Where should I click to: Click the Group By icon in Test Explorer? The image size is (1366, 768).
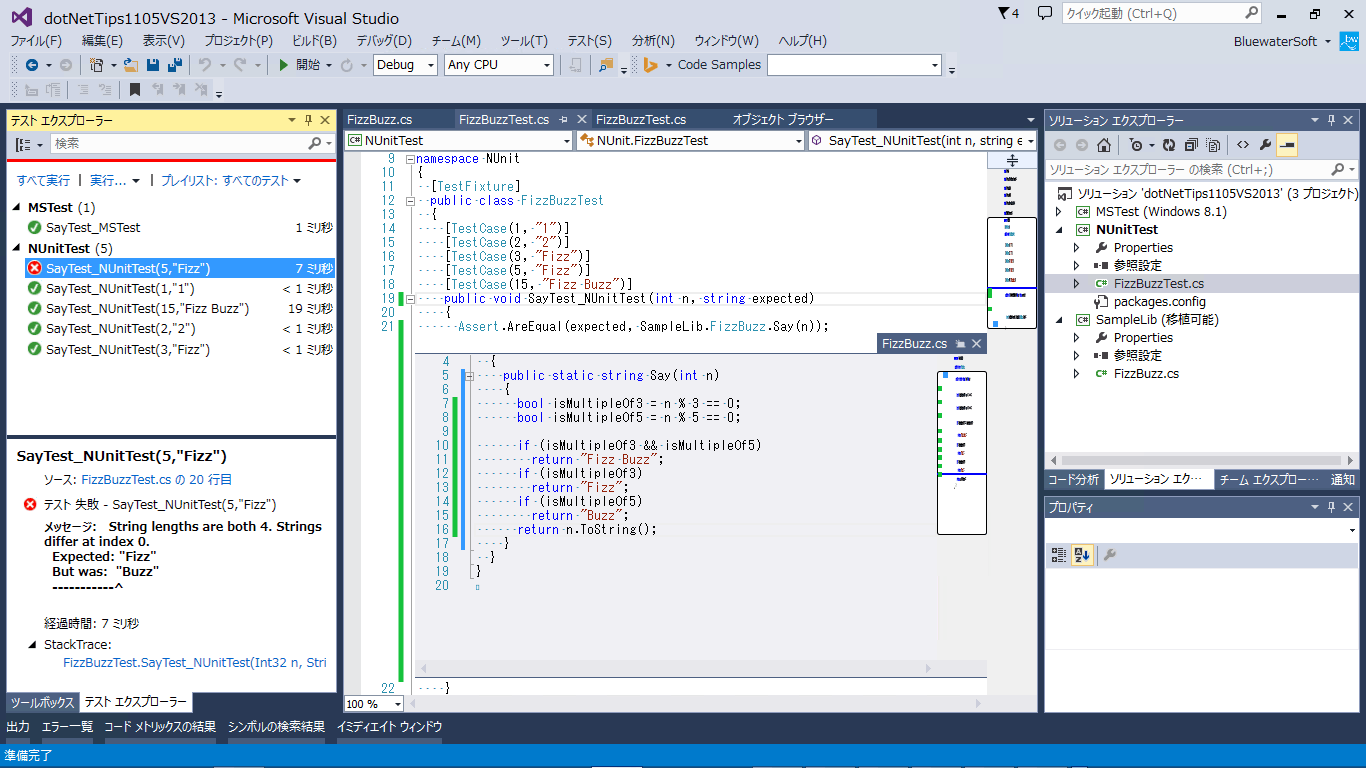tap(24, 145)
